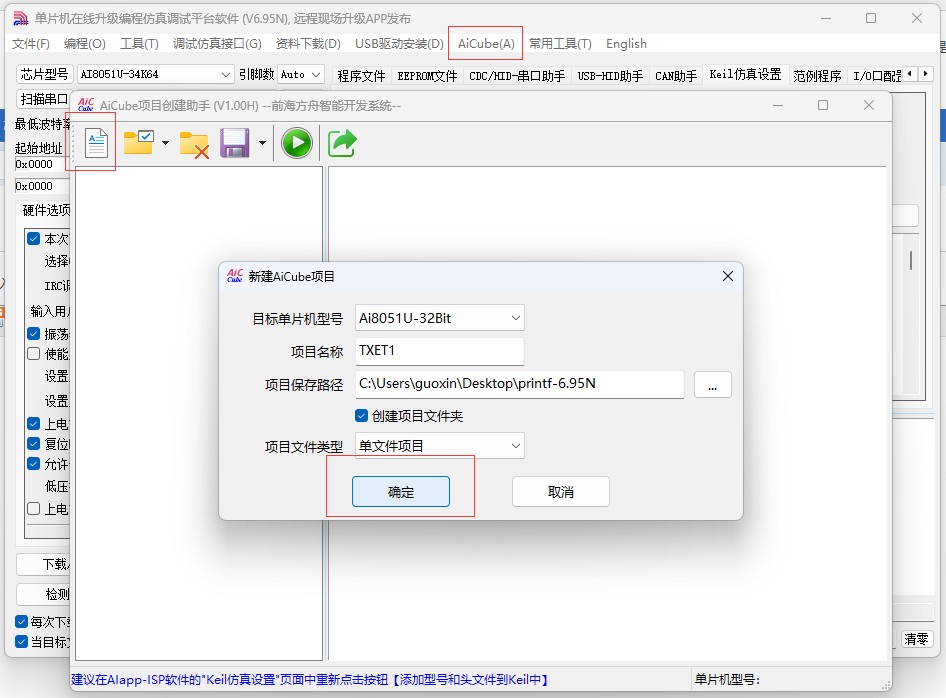The image size is (946, 698).
Task: Switch to the EEPROM文件 tab
Action: (427, 76)
